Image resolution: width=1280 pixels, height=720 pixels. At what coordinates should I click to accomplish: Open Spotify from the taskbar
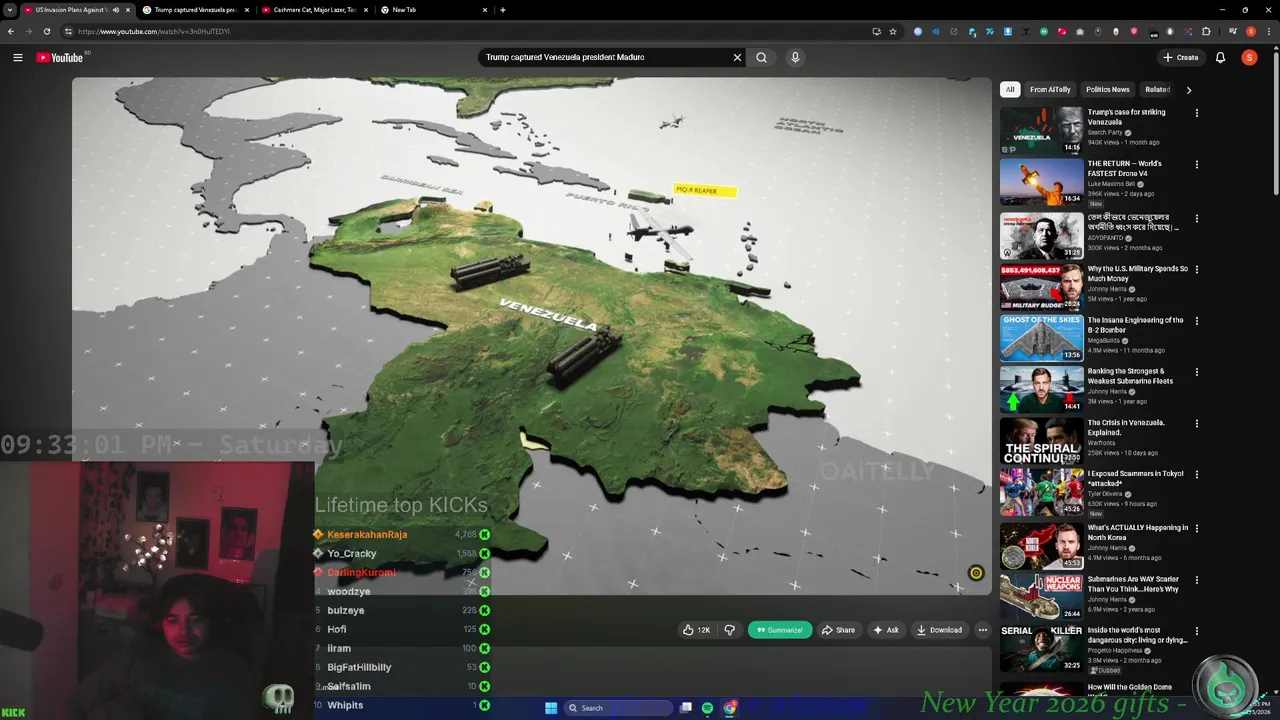(708, 708)
